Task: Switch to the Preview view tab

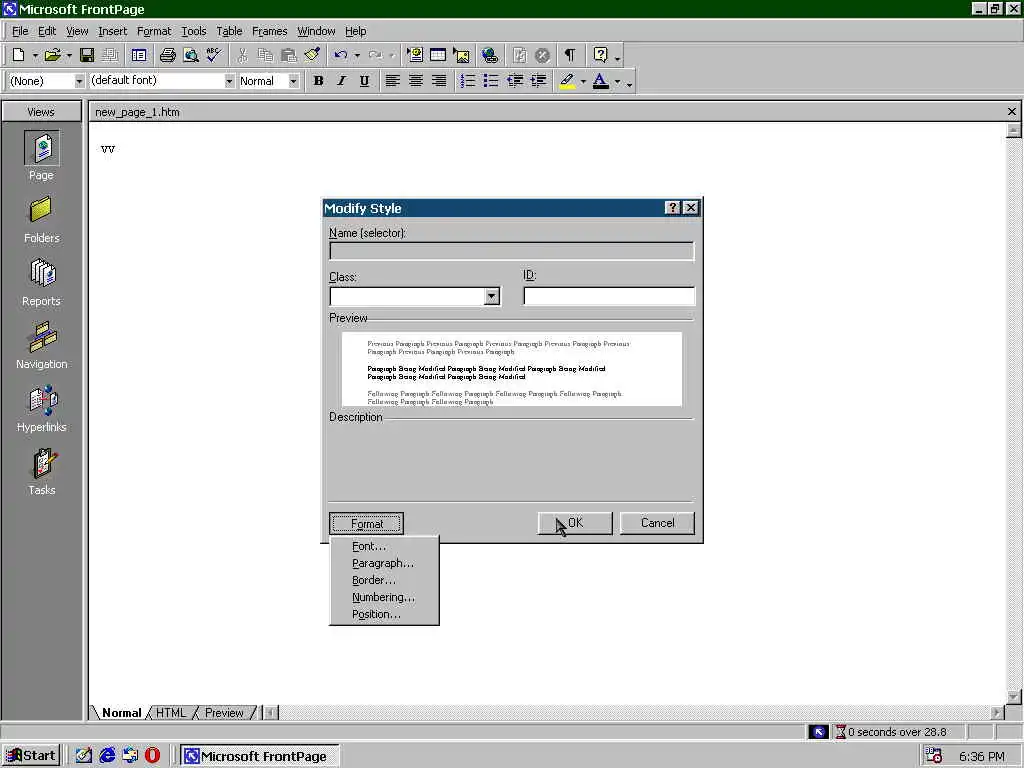Action: (x=224, y=712)
